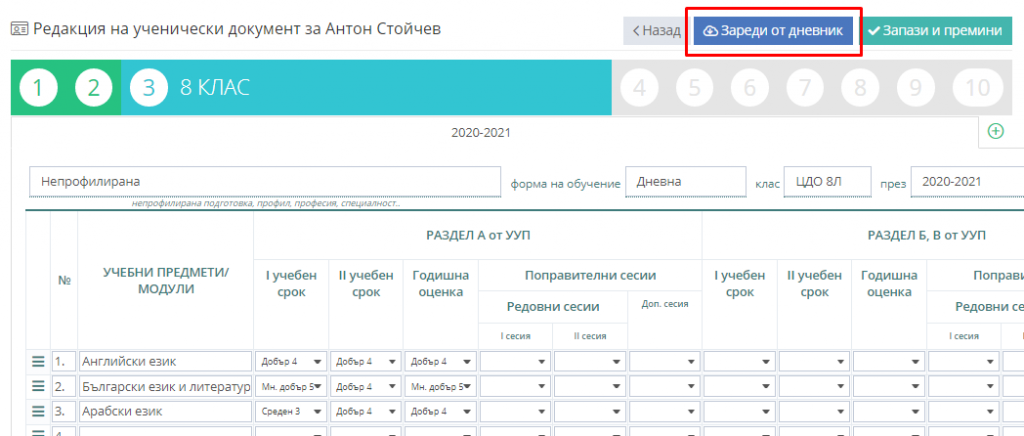Open Годишна оценка dropdown for Български език
The width and height of the screenshot is (1024, 436).
coord(441,386)
